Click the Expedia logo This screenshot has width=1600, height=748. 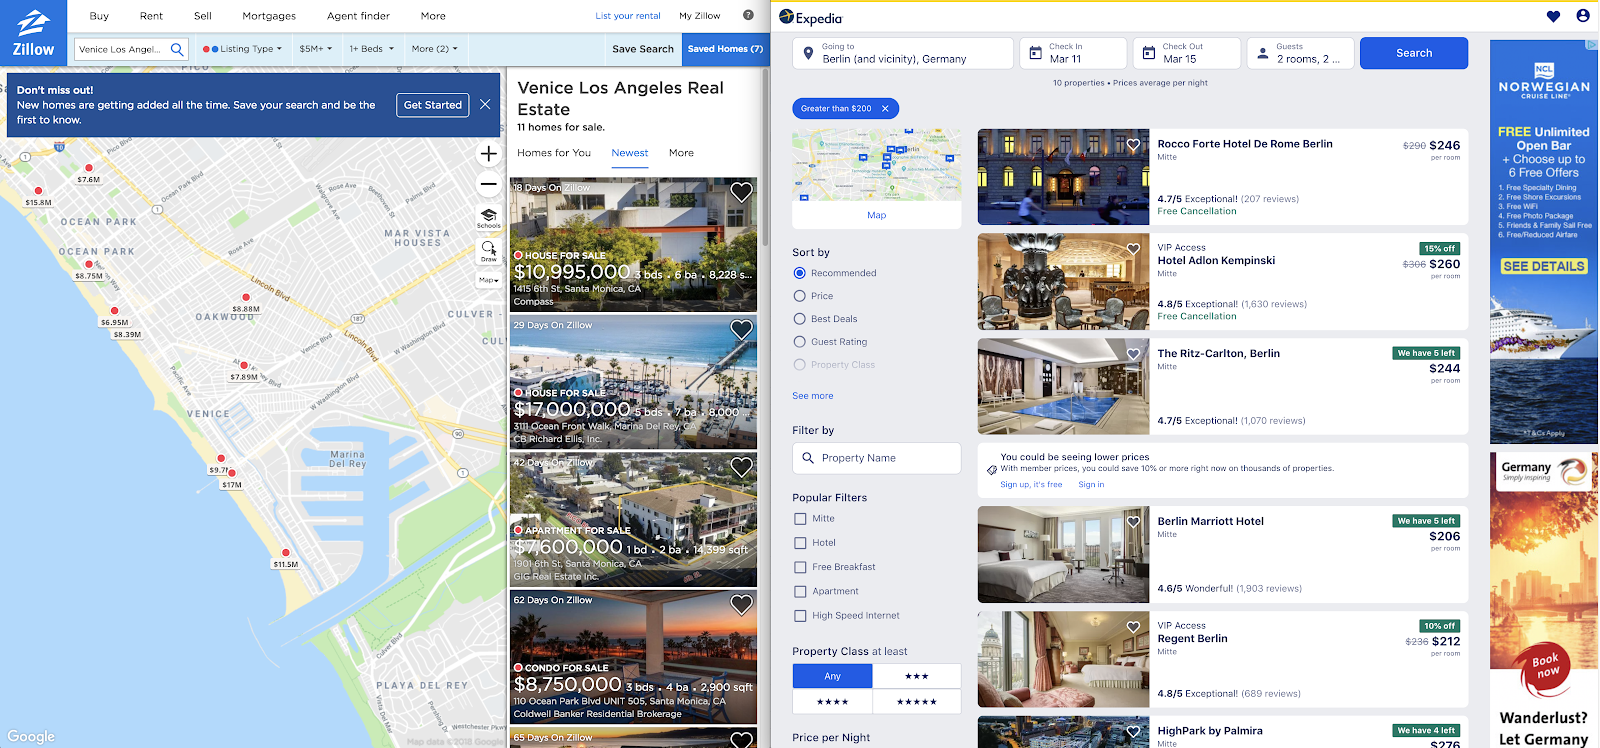pos(811,17)
